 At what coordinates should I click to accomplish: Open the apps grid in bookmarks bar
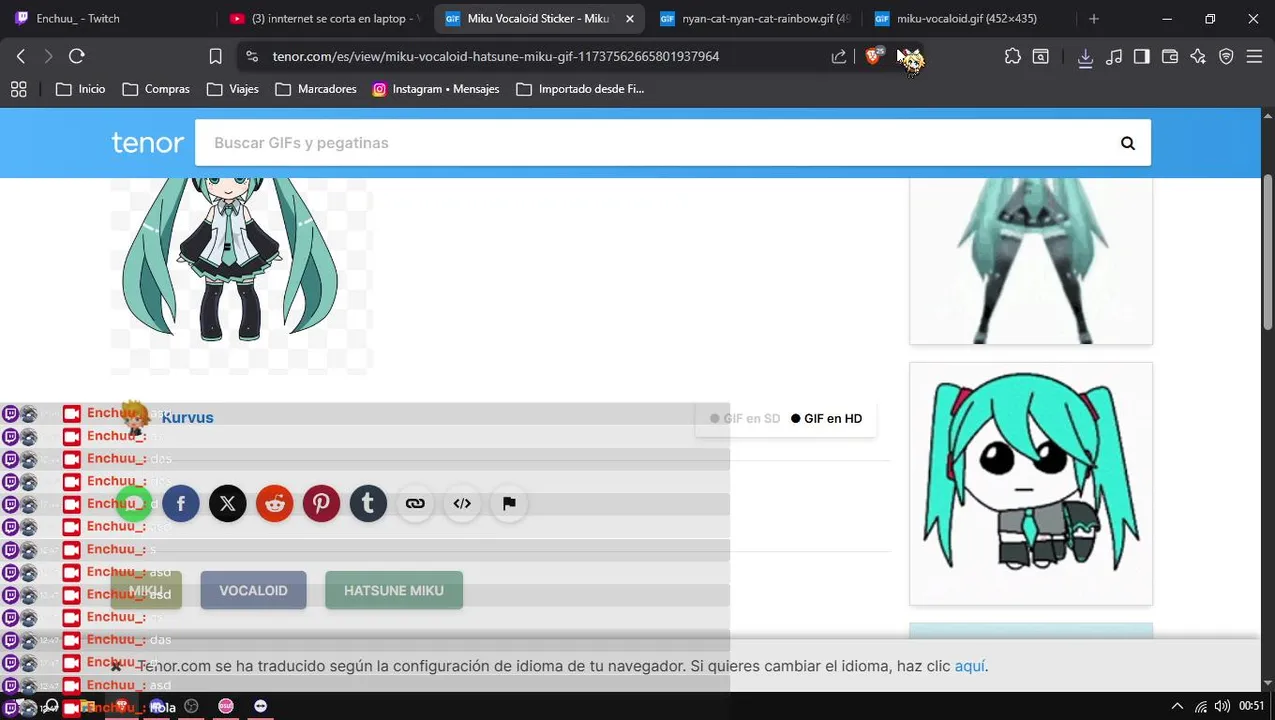tap(18, 89)
